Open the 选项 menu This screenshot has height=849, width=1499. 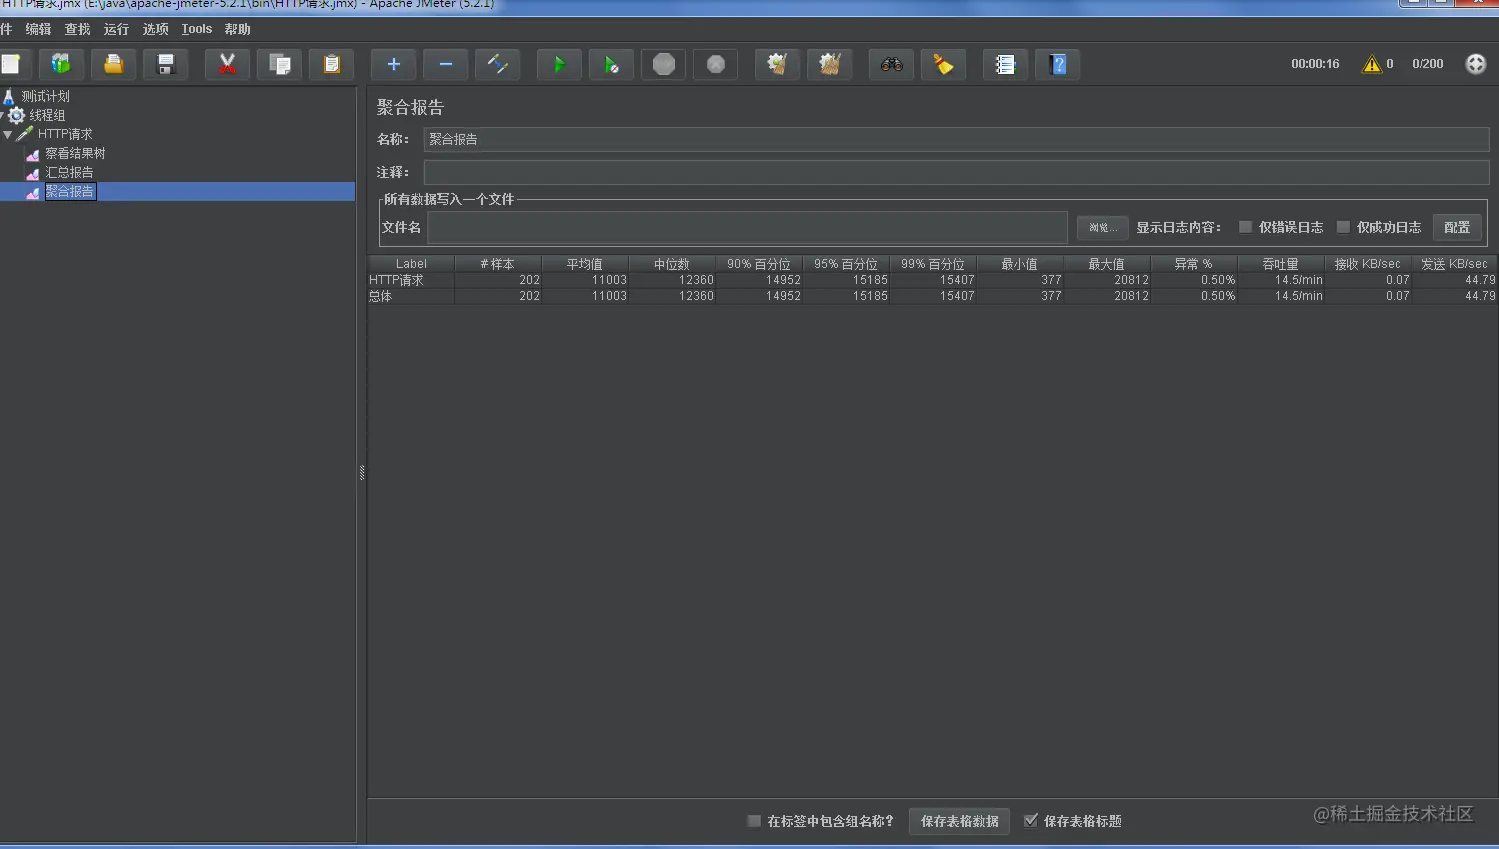click(x=155, y=29)
